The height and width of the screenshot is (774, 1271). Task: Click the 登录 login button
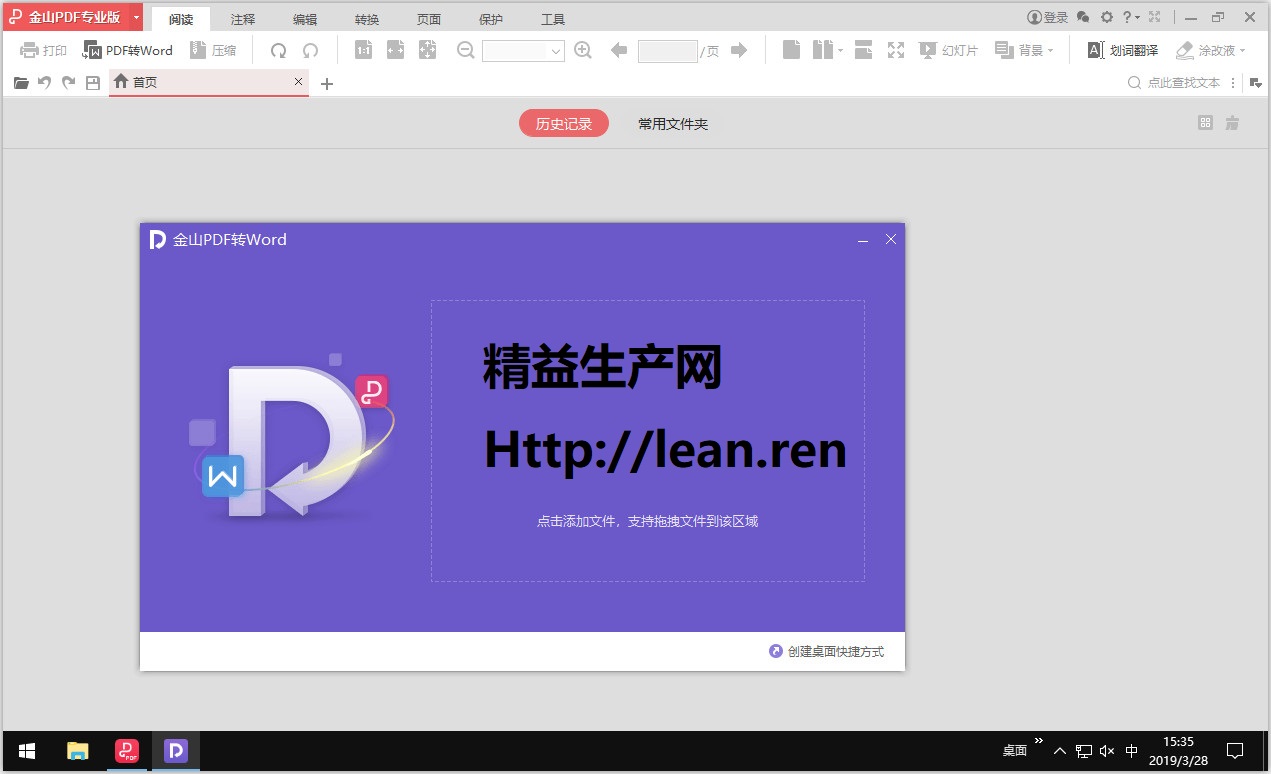tap(1048, 17)
